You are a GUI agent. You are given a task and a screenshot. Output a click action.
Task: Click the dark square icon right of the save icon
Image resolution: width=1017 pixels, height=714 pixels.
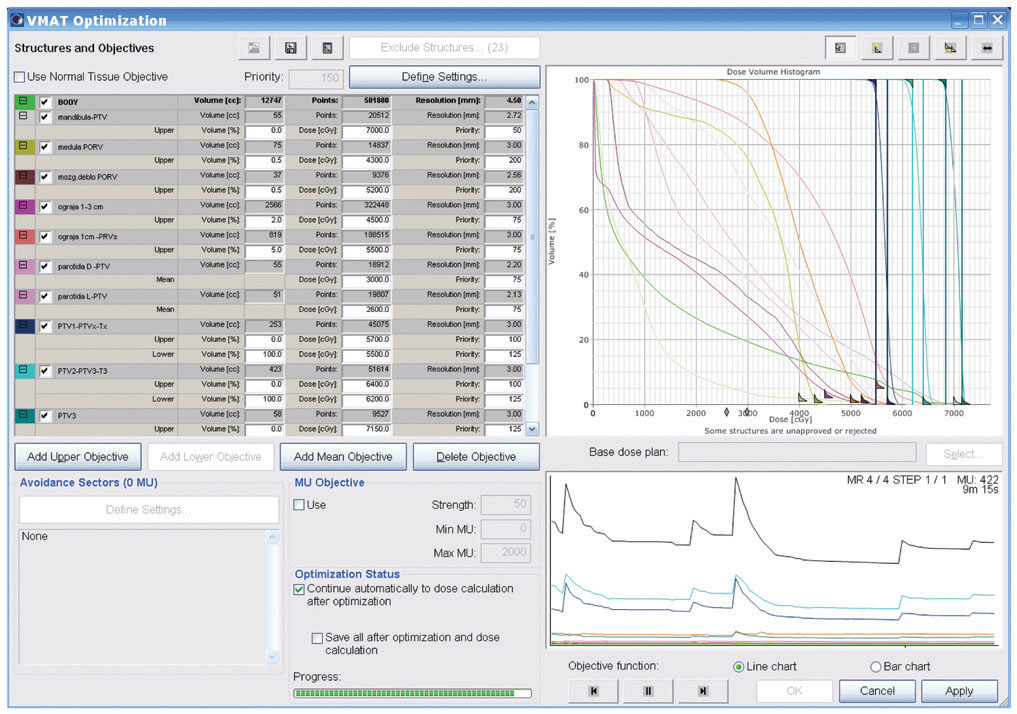tap(328, 48)
